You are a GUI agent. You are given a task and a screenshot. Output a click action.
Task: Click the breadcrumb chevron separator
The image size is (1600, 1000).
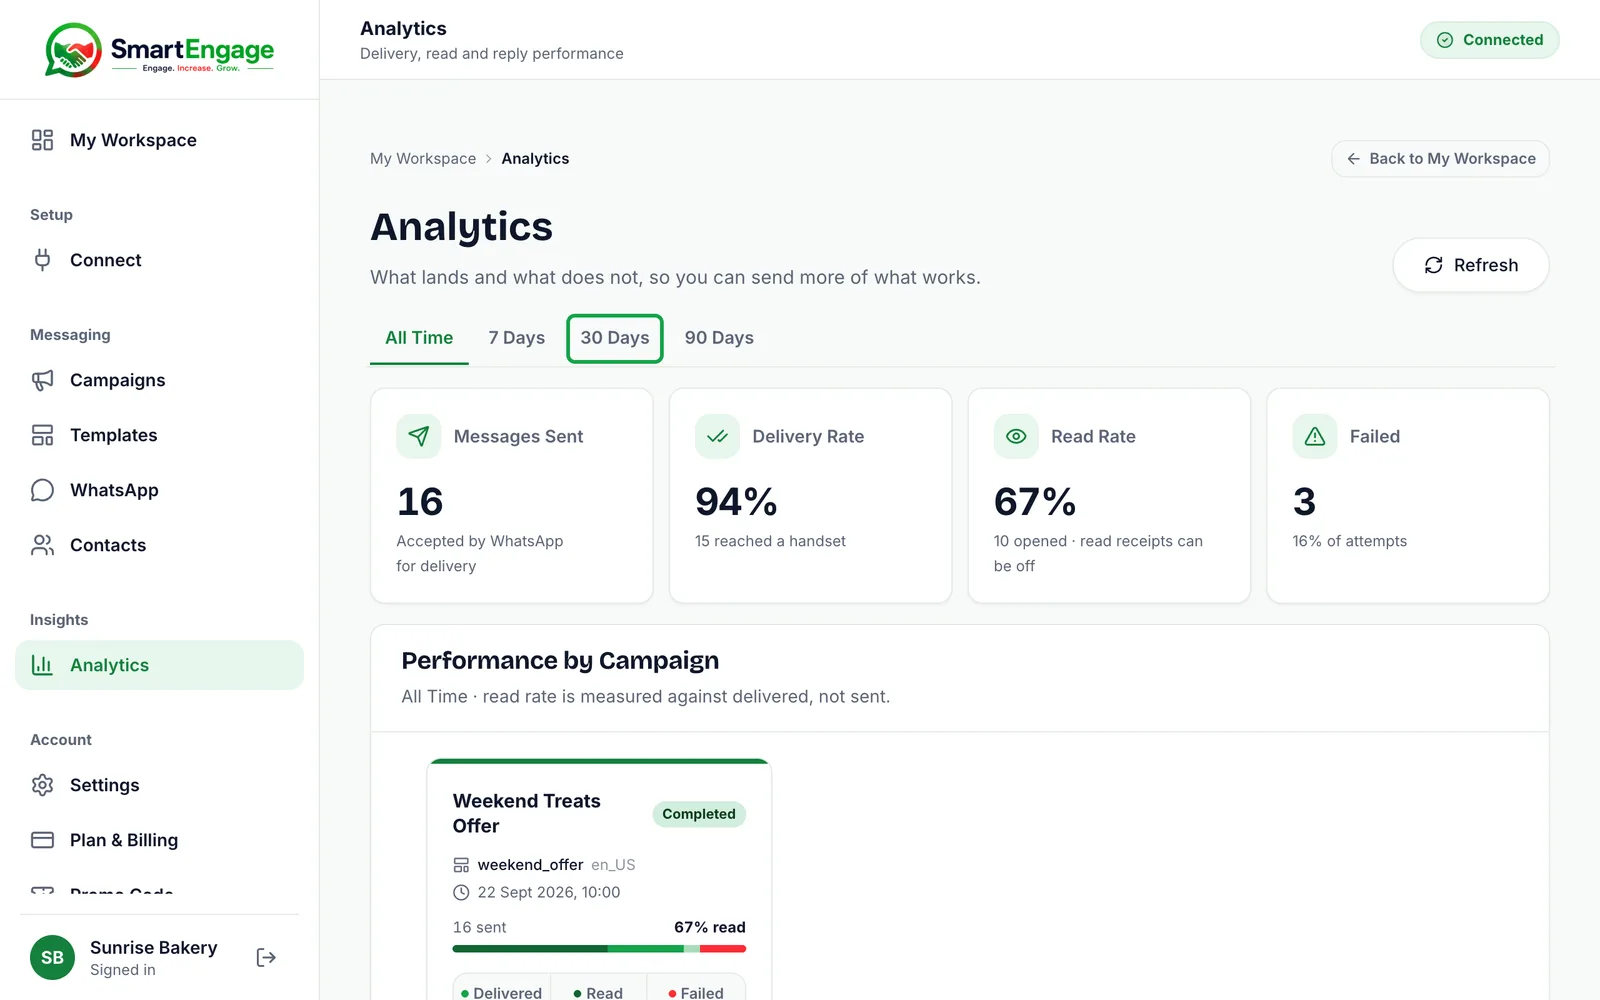(x=489, y=159)
